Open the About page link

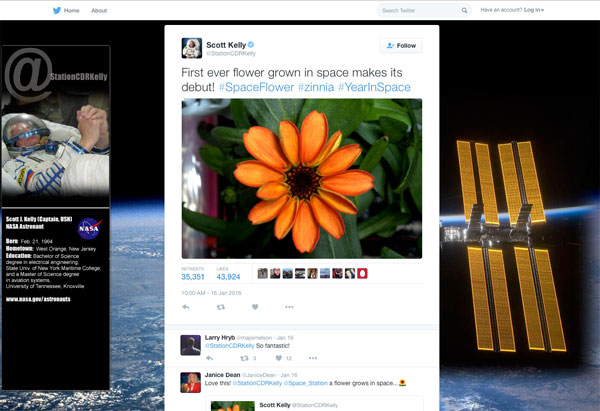tap(99, 10)
